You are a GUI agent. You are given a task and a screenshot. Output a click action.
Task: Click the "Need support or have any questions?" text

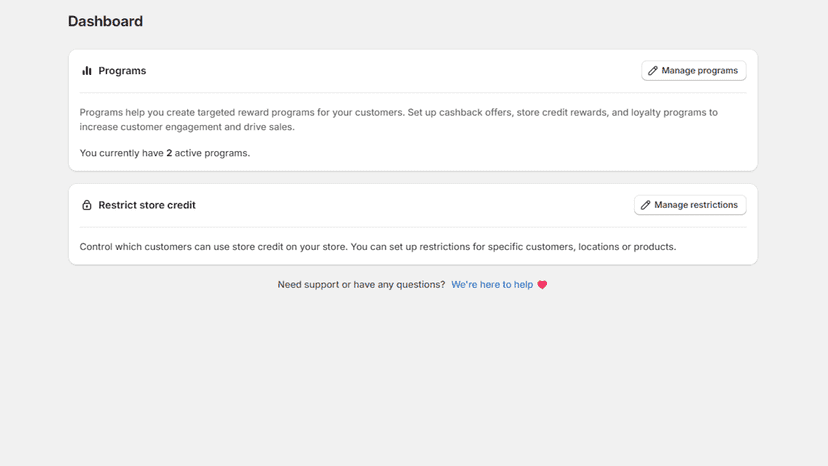[x=361, y=285]
